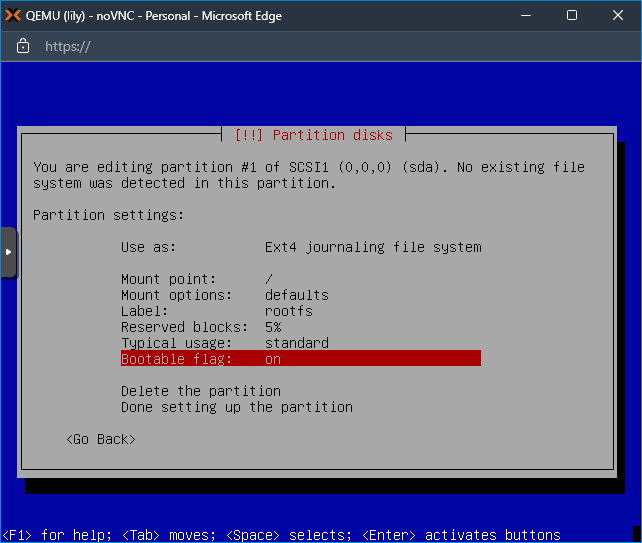Choose 'Done setting up the partition'

click(237, 407)
